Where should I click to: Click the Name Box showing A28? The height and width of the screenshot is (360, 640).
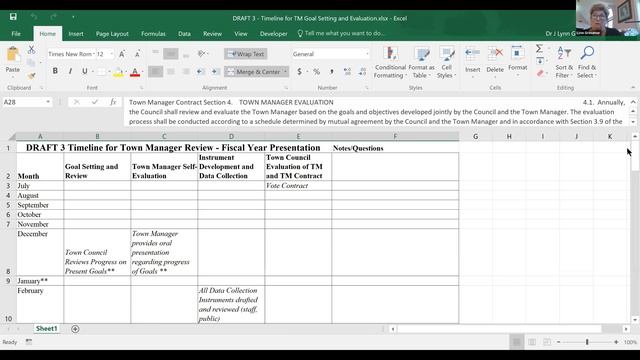point(24,102)
